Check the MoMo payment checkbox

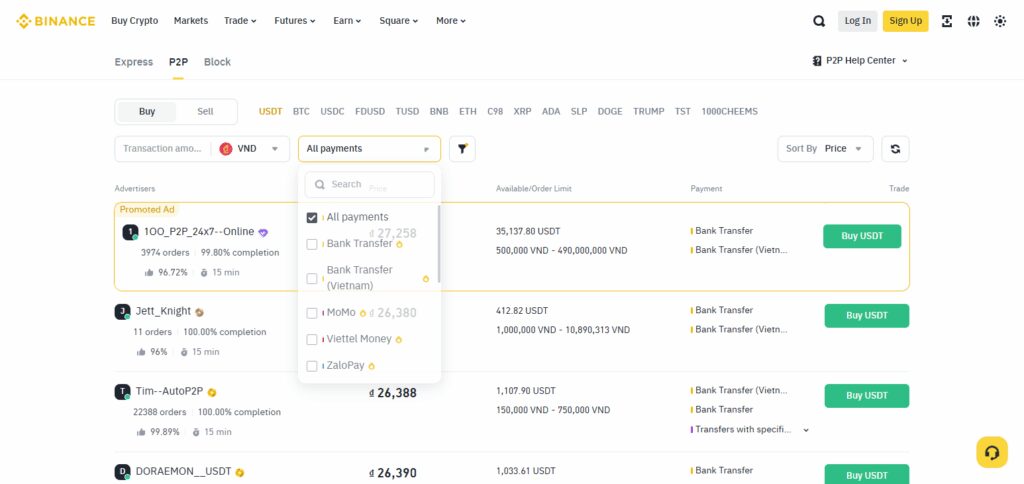coord(312,314)
